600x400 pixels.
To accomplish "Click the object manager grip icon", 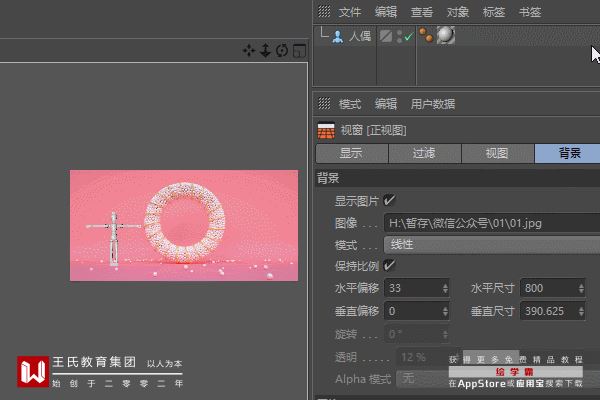I will [324, 11].
